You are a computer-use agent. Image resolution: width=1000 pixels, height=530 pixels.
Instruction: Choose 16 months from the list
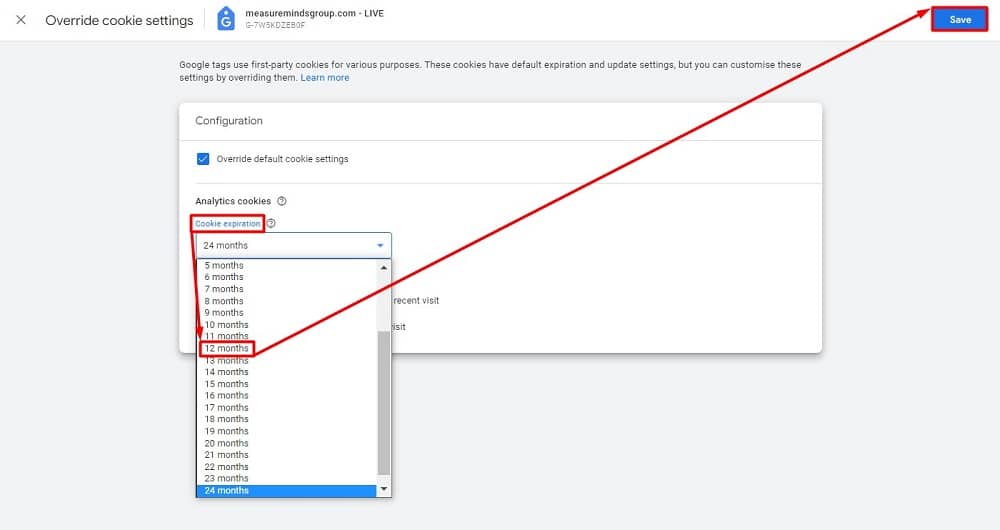tap(286, 395)
